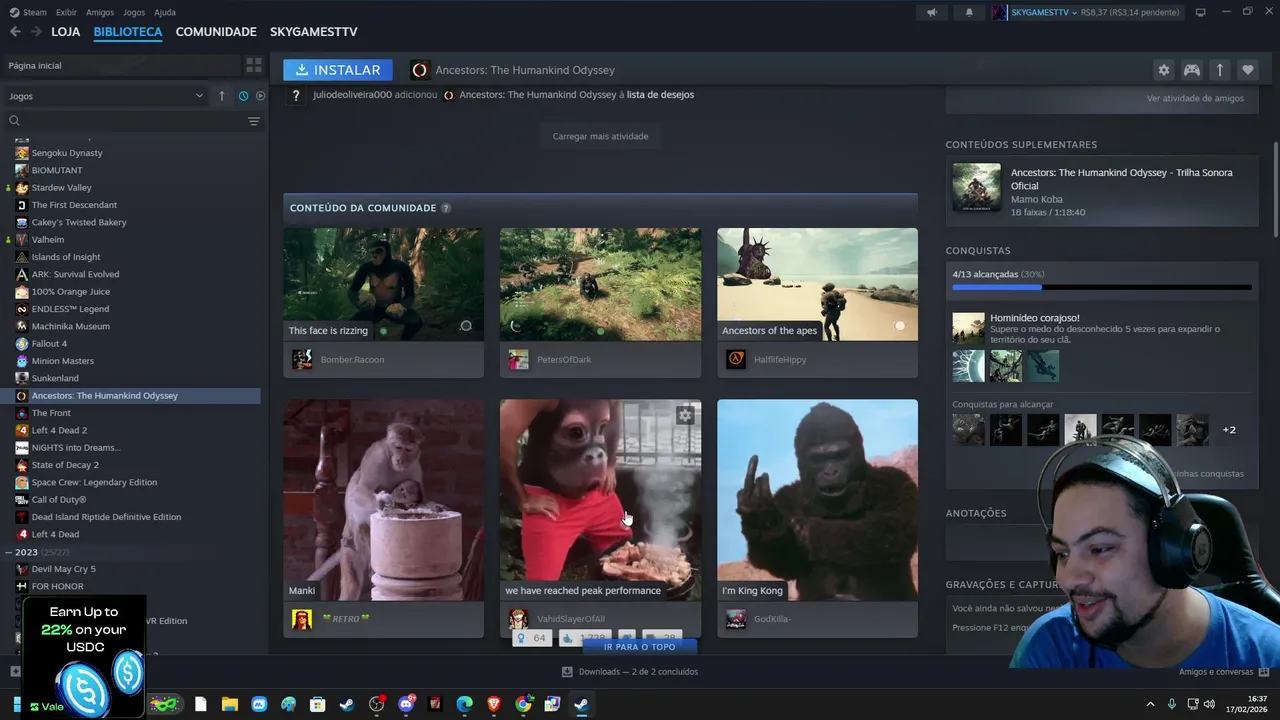Open the Ajuda menu
This screenshot has width=1280, height=720.
(x=165, y=12)
